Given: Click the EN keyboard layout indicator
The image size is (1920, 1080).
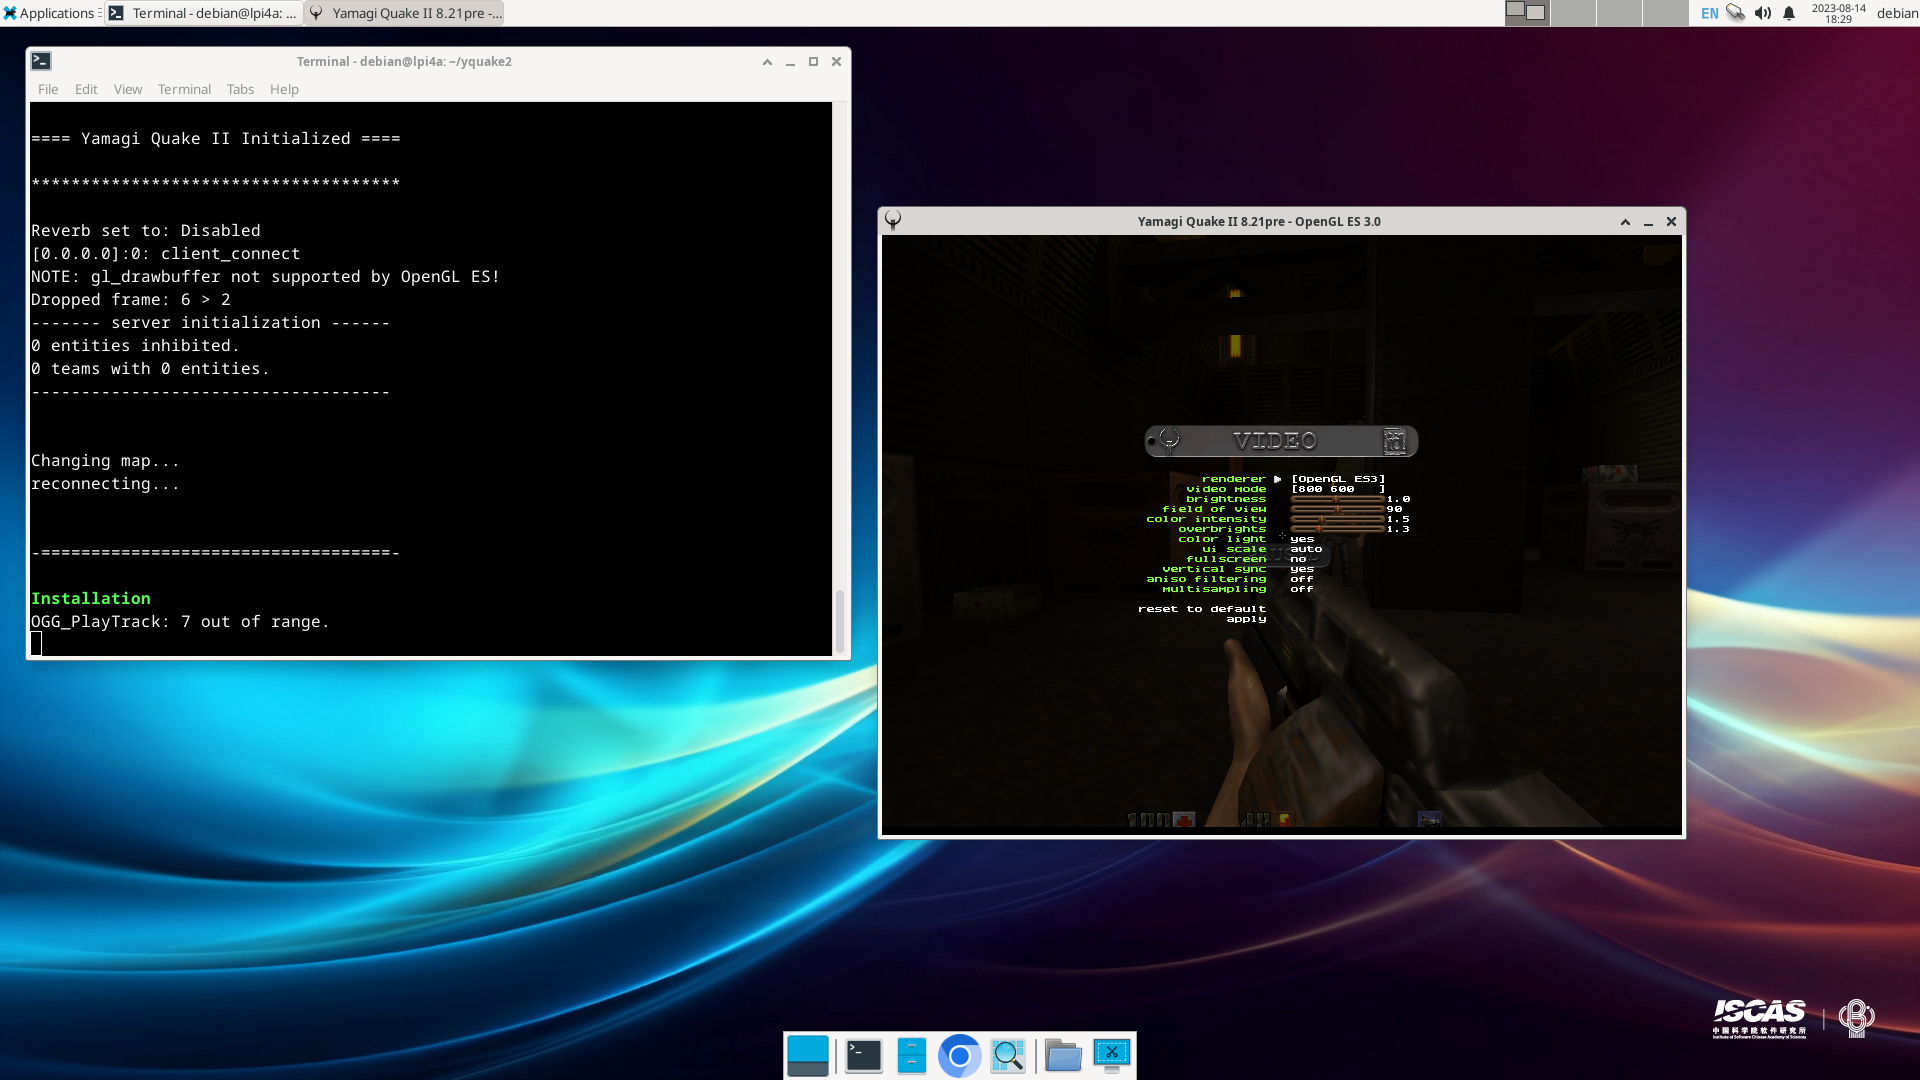Looking at the screenshot, I should 1710,13.
